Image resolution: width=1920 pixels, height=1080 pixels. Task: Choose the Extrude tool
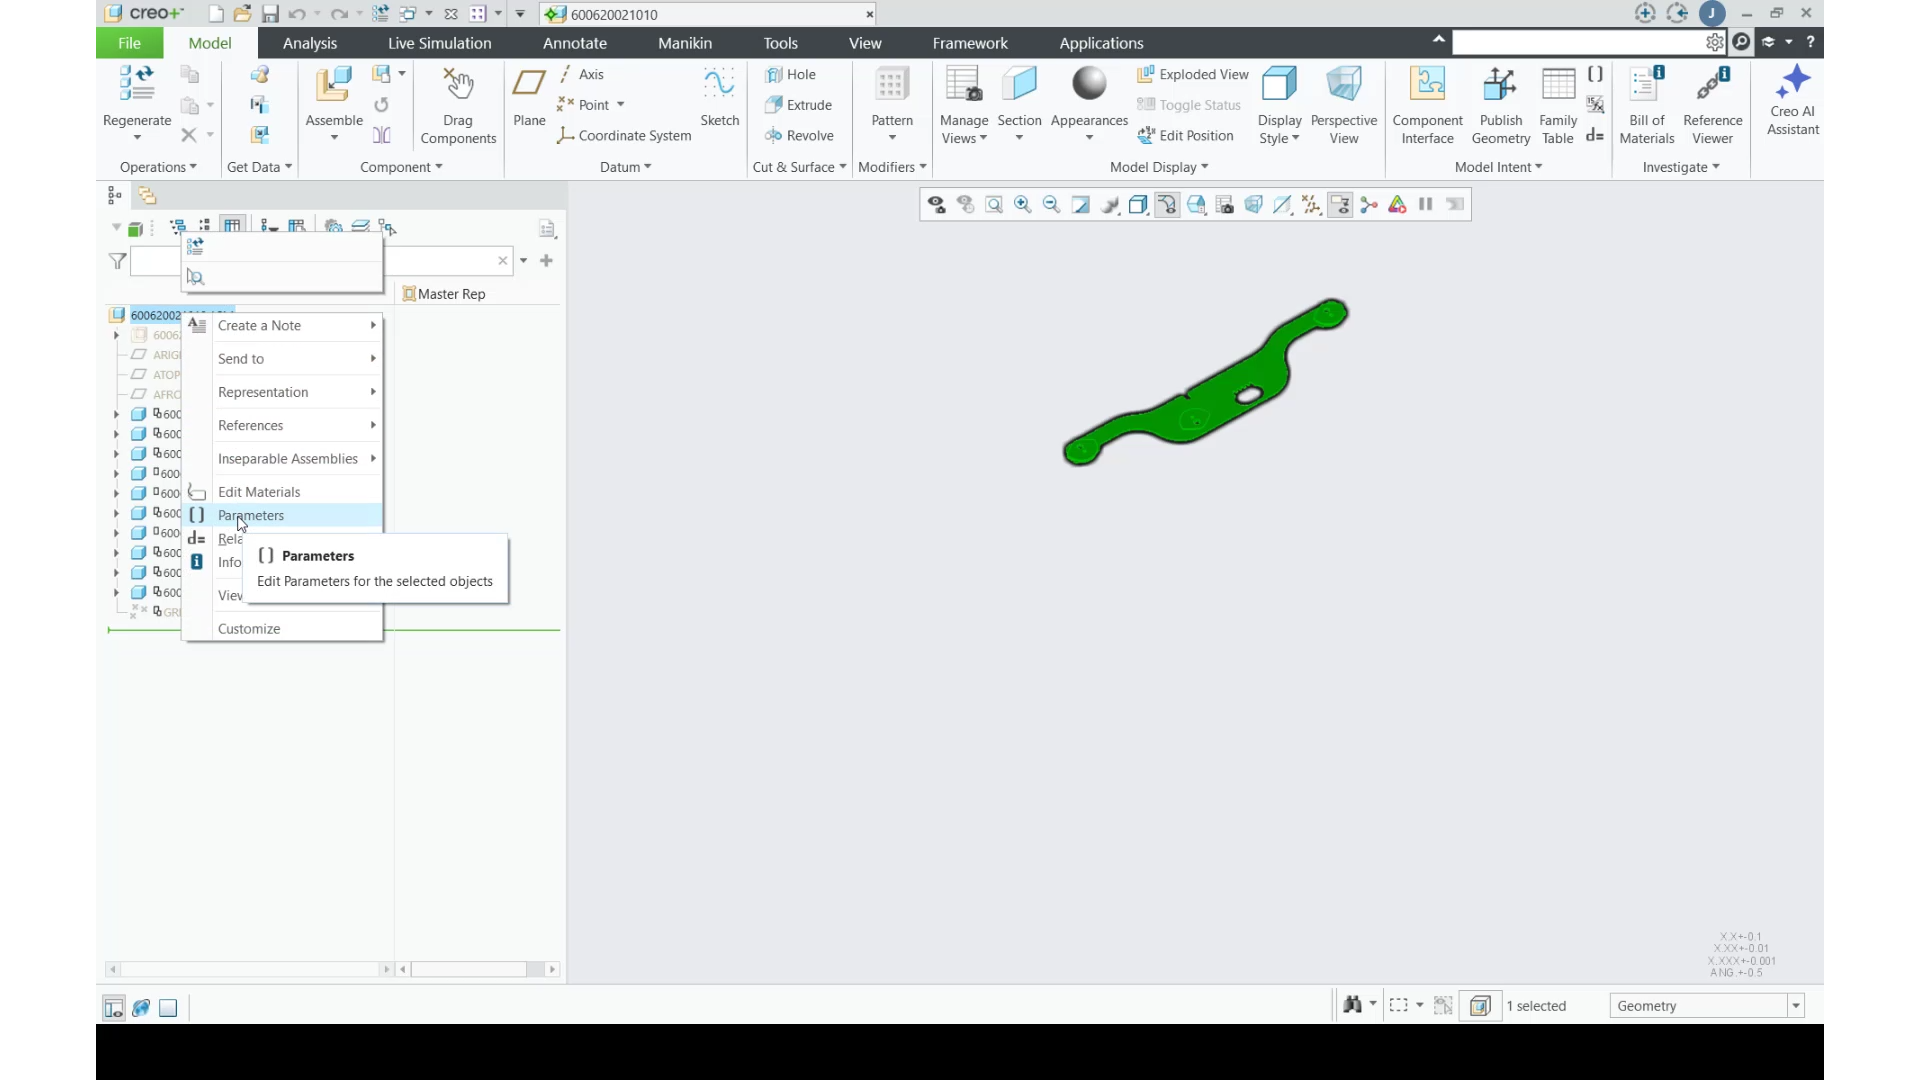point(798,105)
